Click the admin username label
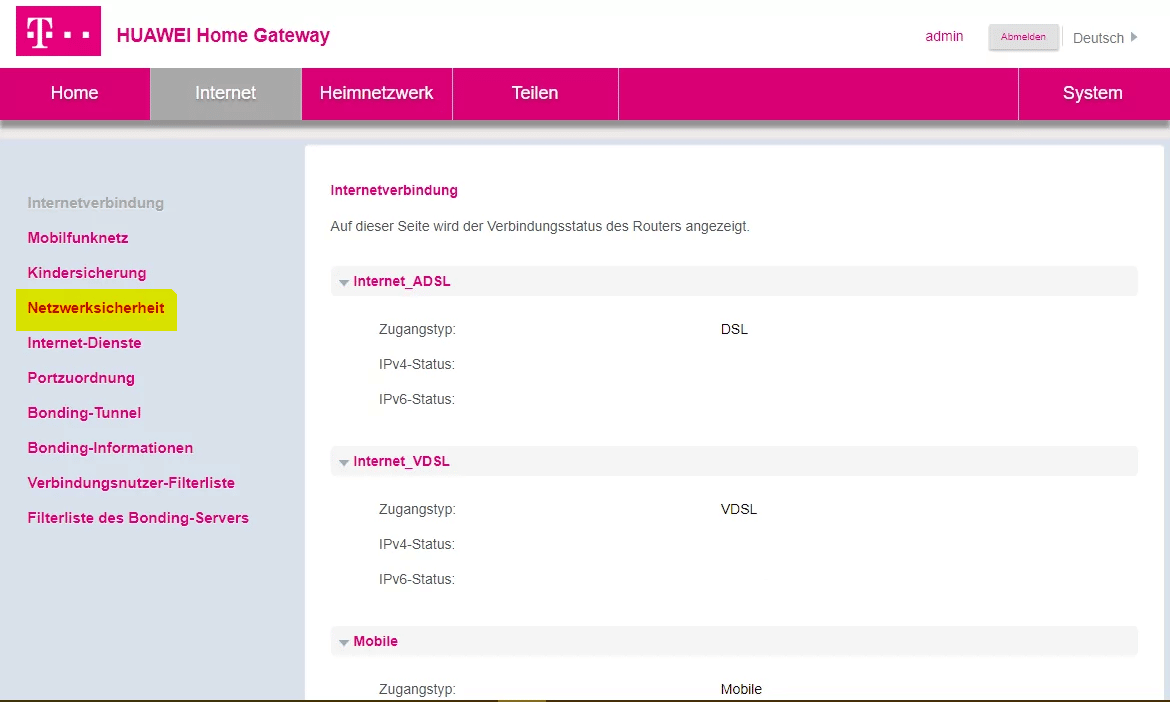The image size is (1170, 702). click(x=944, y=37)
